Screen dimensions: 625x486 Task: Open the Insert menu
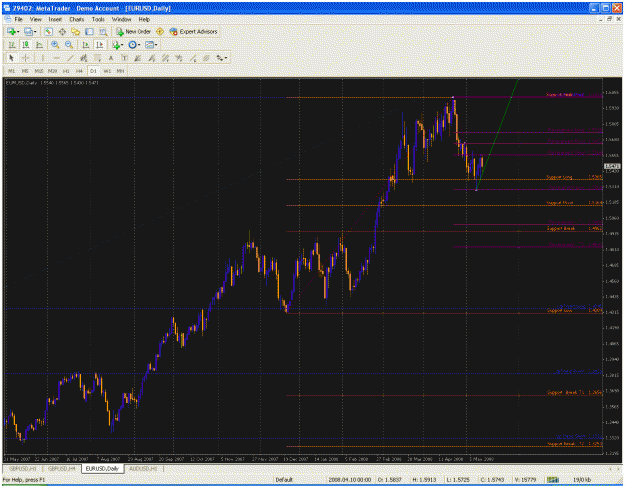click(x=55, y=19)
